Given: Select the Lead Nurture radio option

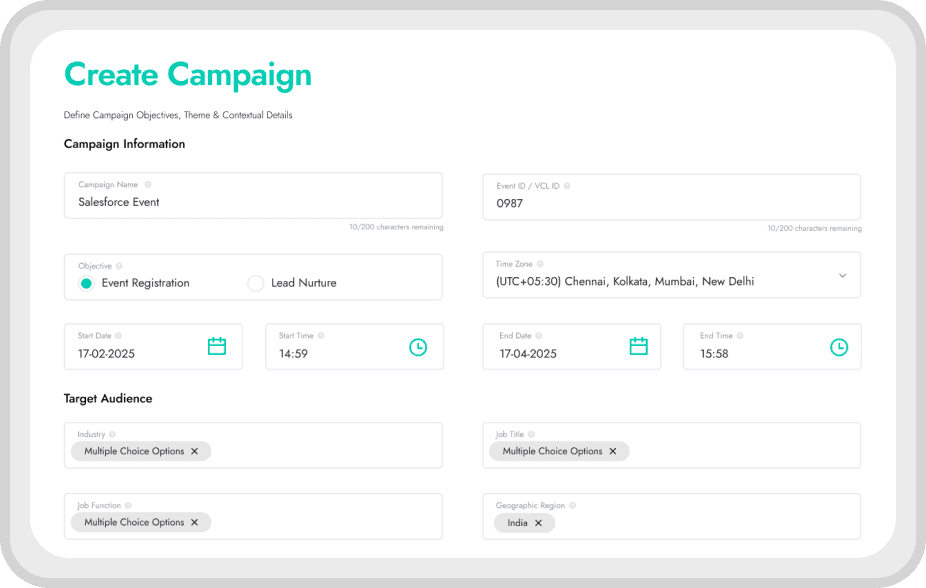Looking at the screenshot, I should point(255,283).
